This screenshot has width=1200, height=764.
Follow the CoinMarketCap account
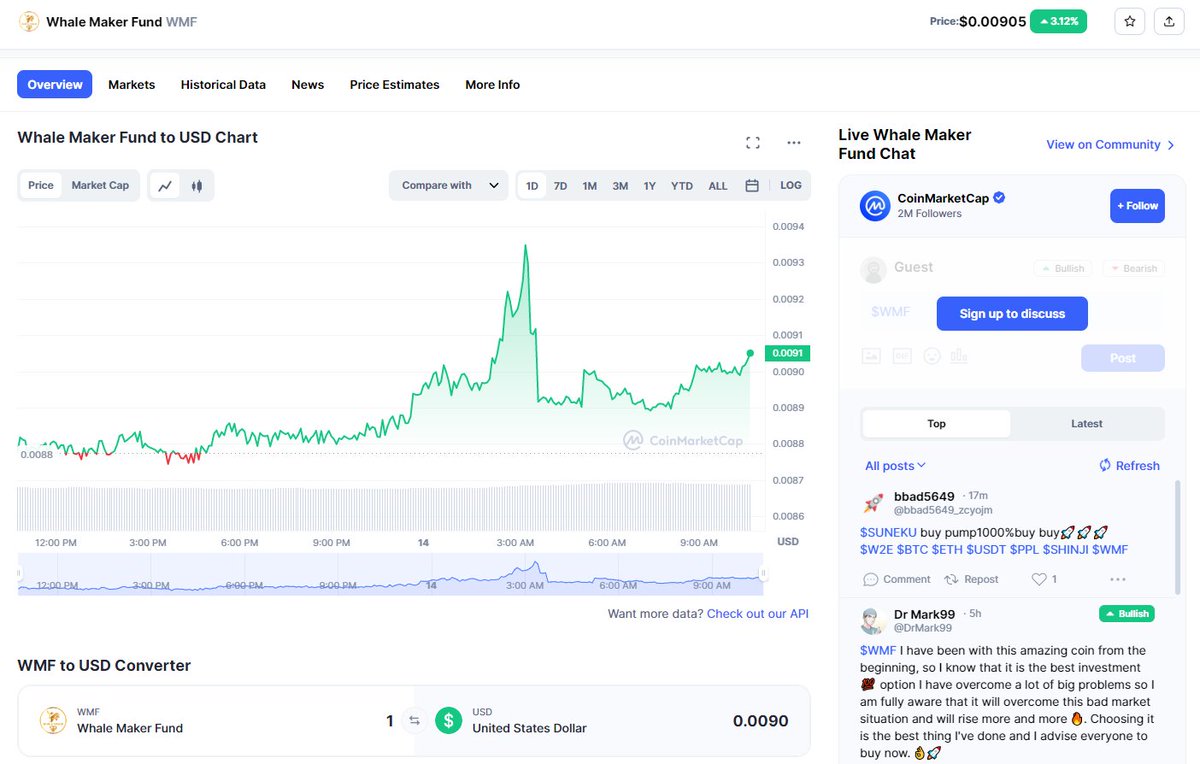(1137, 206)
